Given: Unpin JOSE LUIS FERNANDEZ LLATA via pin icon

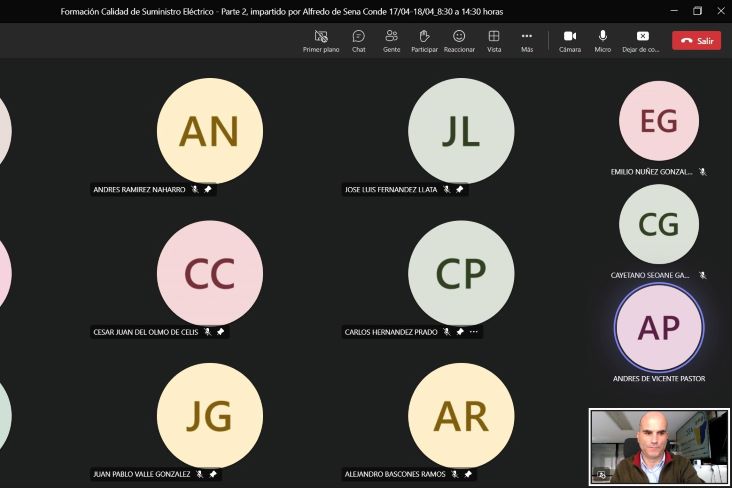Looking at the screenshot, I should (459, 189).
